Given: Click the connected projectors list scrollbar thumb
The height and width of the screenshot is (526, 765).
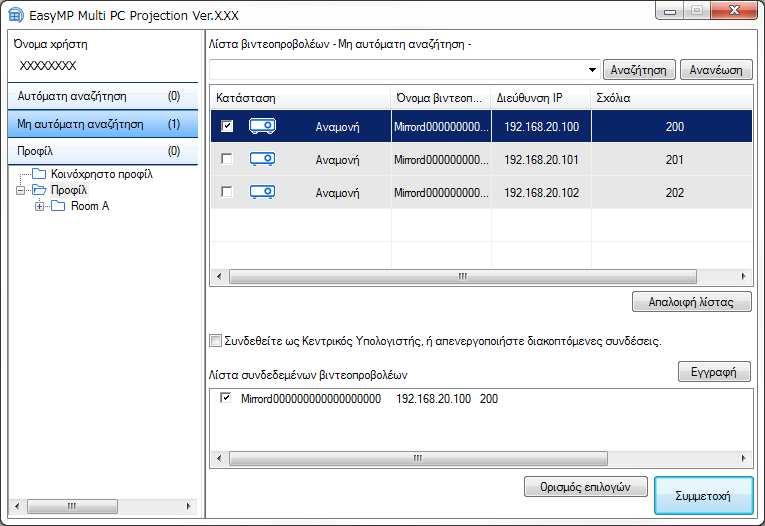Looking at the screenshot, I should coord(418,458).
